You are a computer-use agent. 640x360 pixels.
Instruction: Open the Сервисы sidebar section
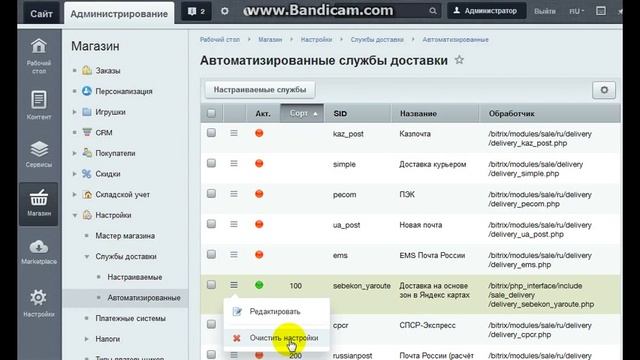coord(39,154)
